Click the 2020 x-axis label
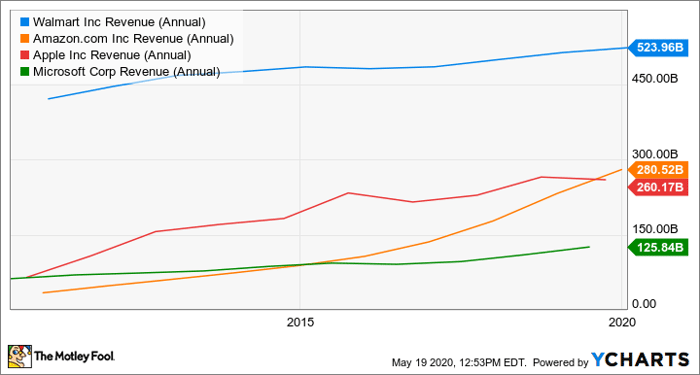 [622, 322]
